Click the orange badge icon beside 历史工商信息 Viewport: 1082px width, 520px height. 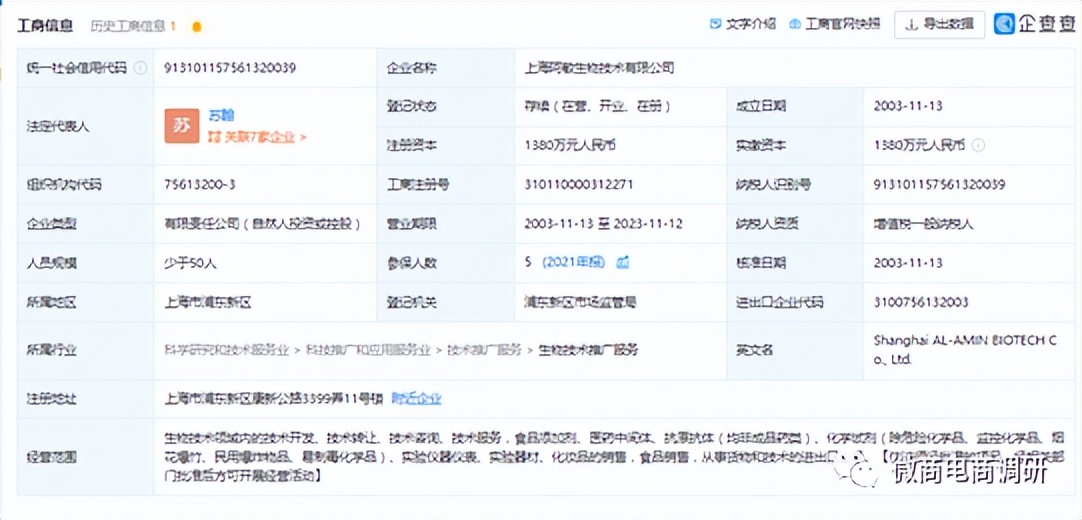point(196,27)
